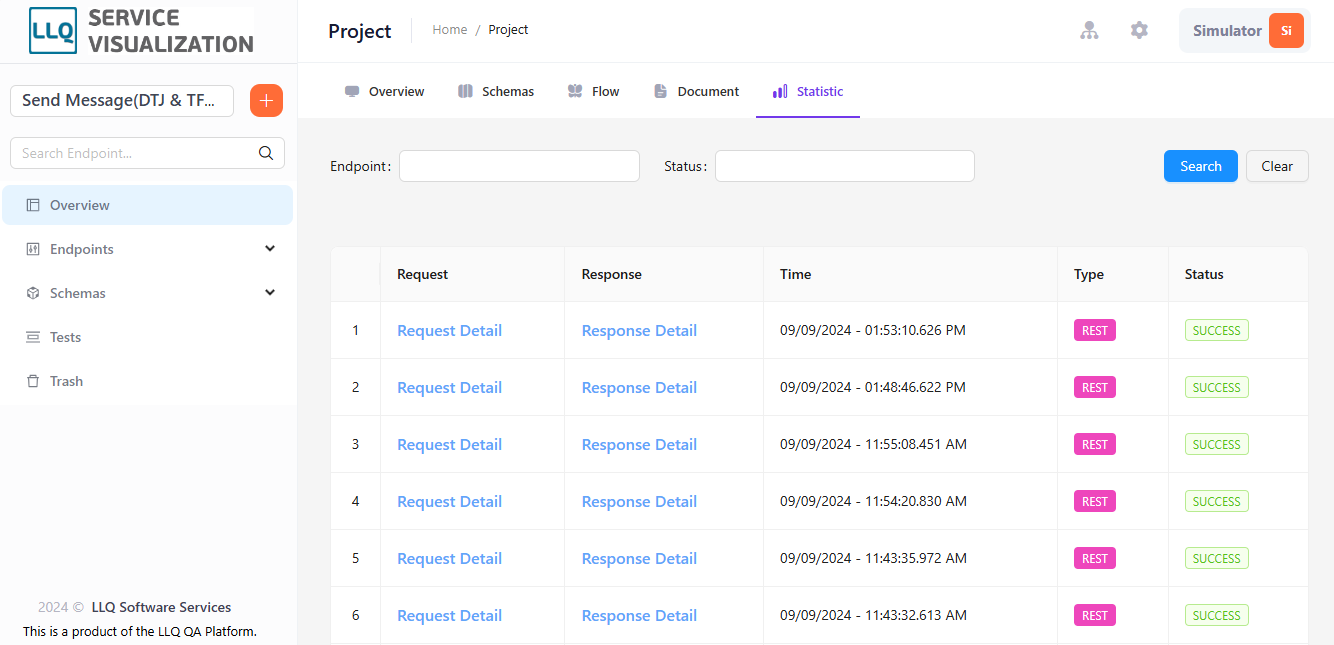This screenshot has width=1334, height=645.
Task: Click the Clear button
Action: click(x=1277, y=166)
